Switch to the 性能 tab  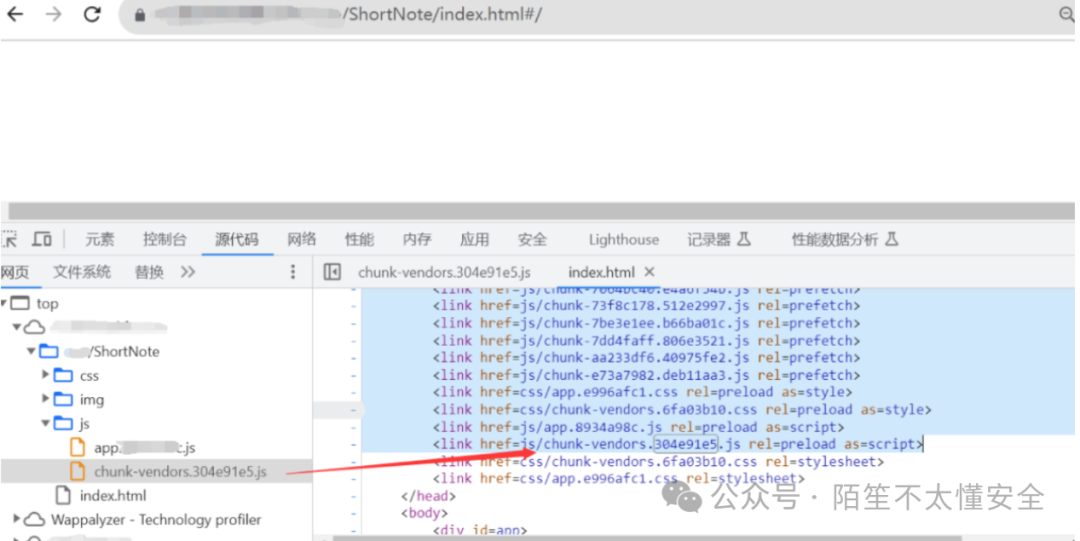pyautogui.click(x=360, y=239)
